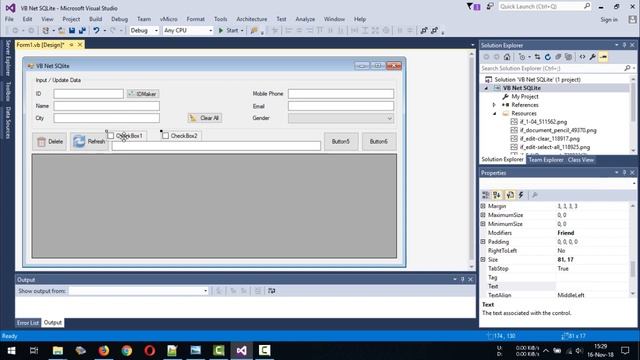
Task: Click the Save All toolbar icon
Action: pyautogui.click(x=82, y=30)
